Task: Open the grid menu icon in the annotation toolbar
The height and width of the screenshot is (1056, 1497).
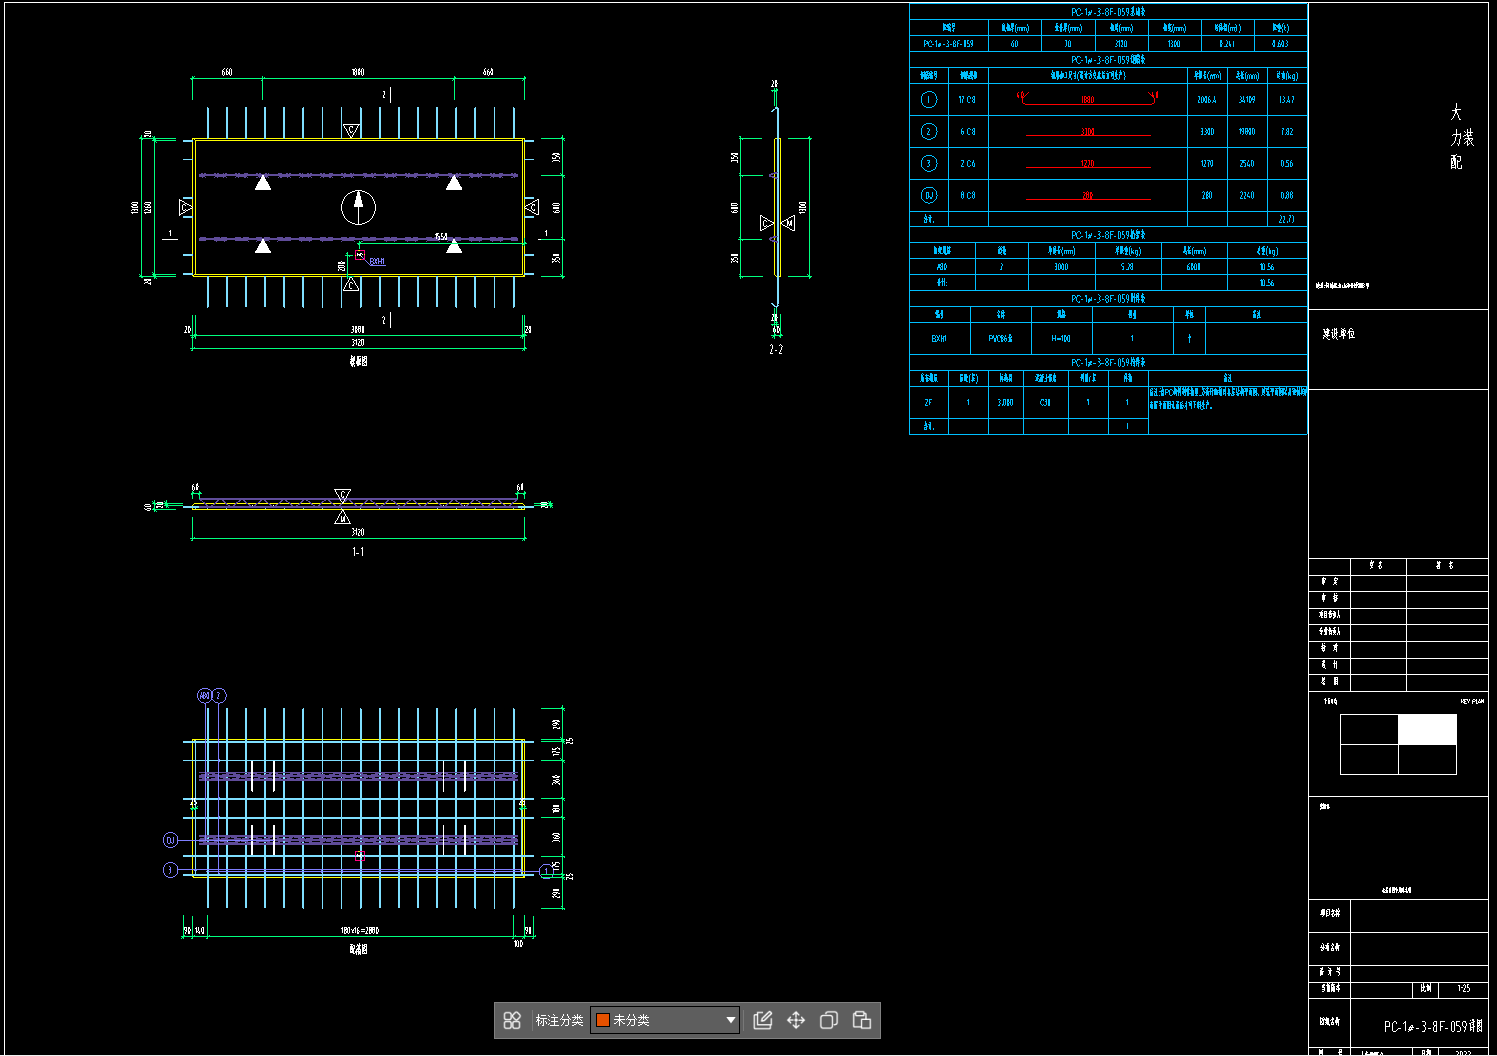Action: pos(512,1020)
